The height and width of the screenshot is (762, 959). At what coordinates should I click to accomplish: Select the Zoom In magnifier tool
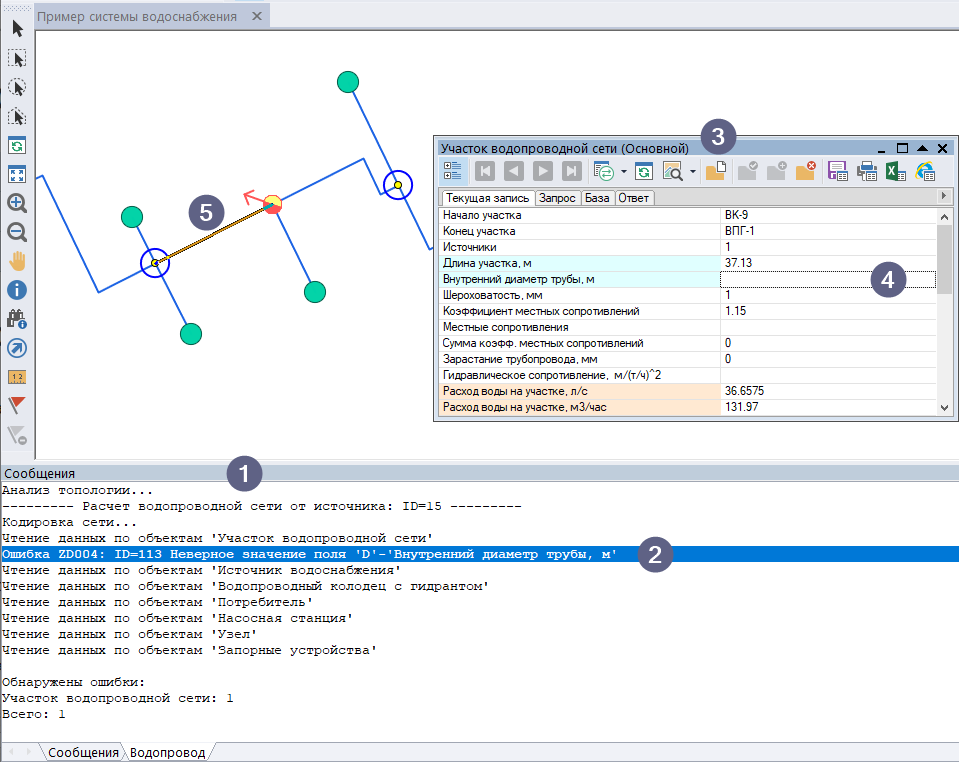[x=17, y=203]
